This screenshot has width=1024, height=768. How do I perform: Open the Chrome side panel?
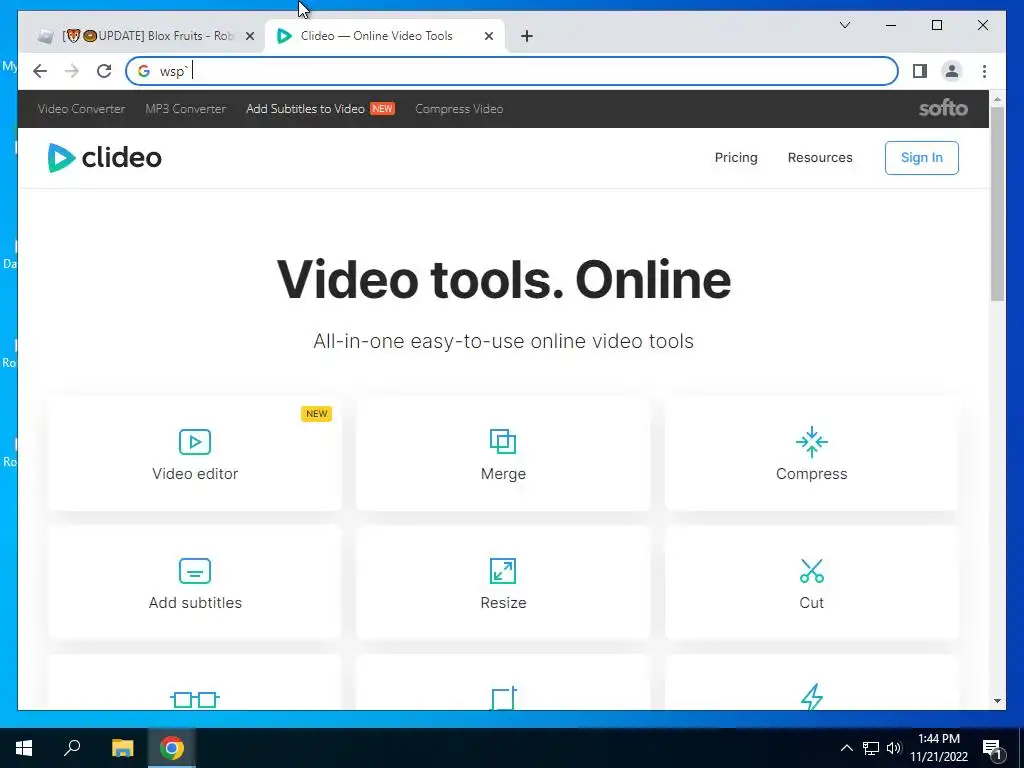coord(920,71)
